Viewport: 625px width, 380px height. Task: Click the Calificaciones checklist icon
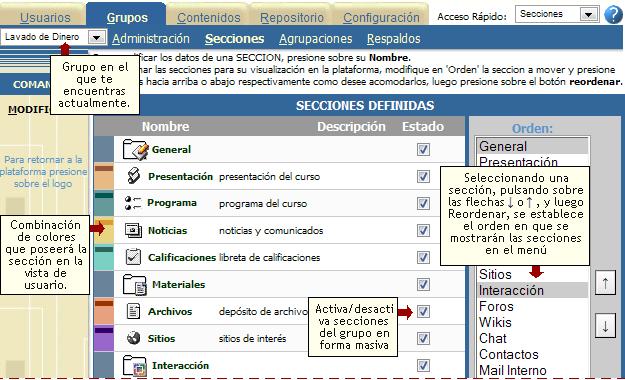pos(133,257)
